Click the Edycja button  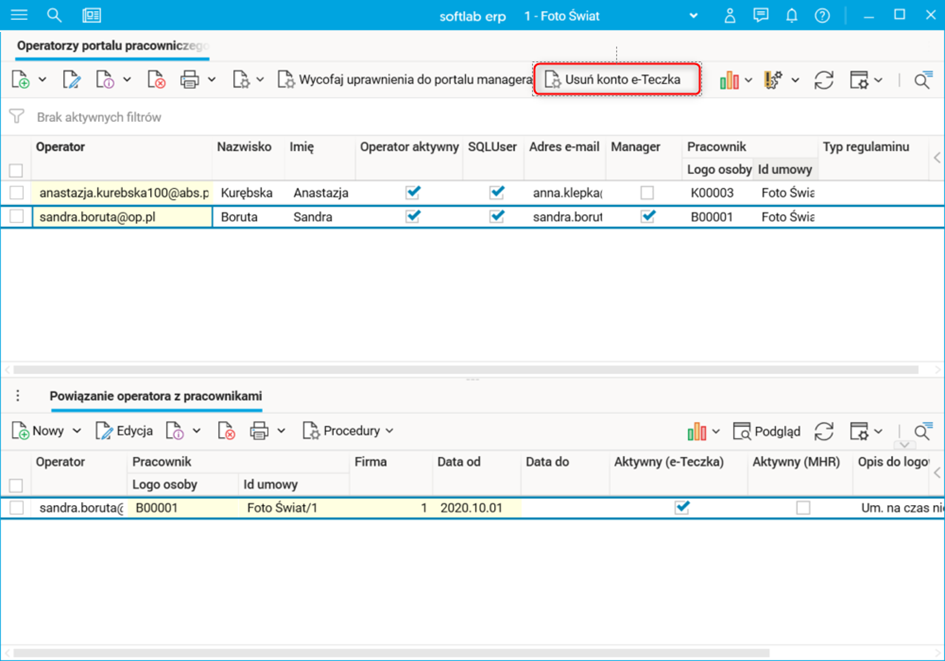[124, 431]
